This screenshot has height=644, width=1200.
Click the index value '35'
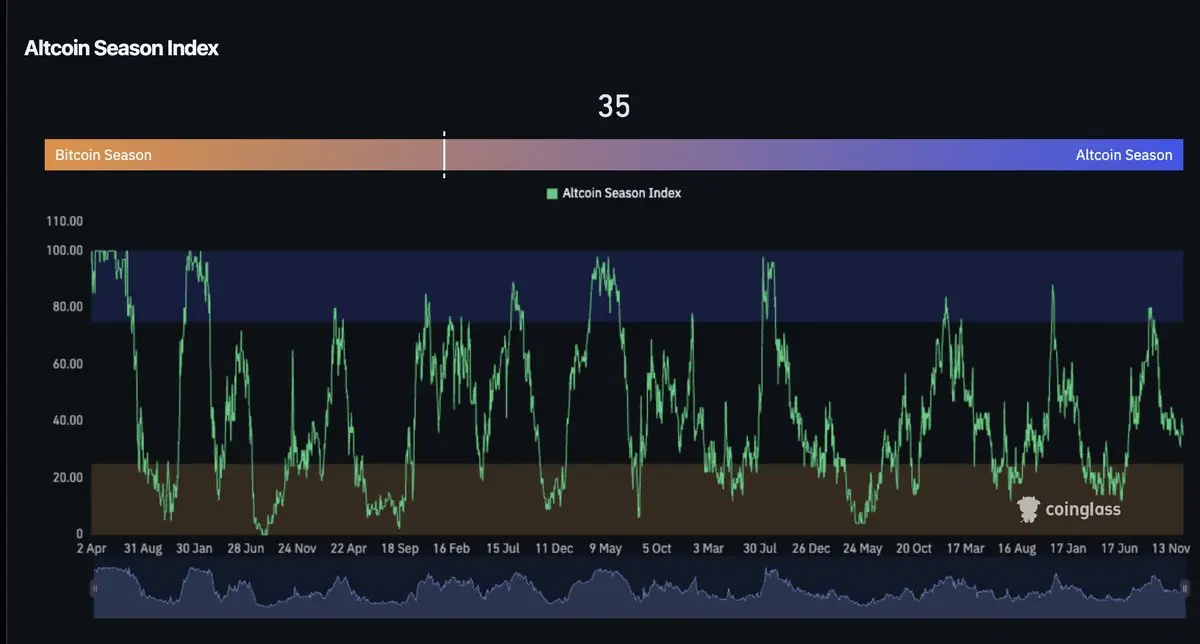(614, 106)
